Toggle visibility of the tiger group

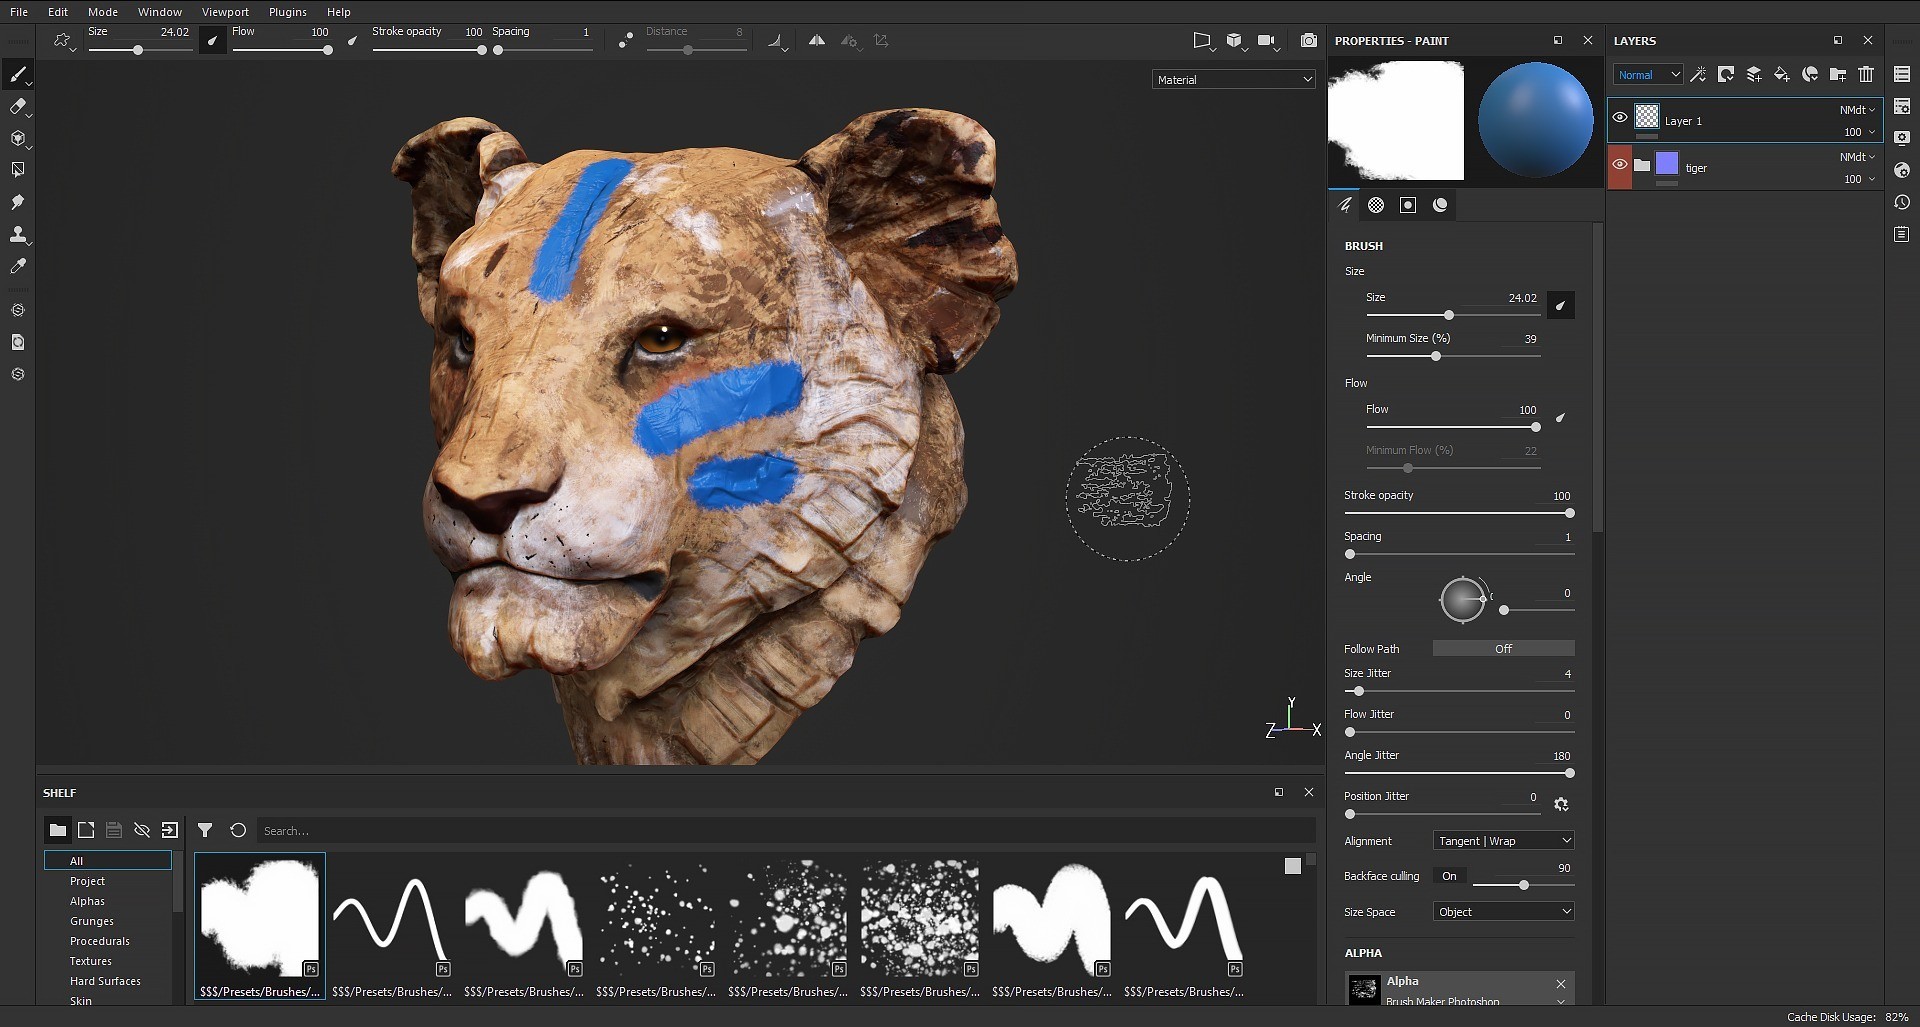pos(1621,167)
